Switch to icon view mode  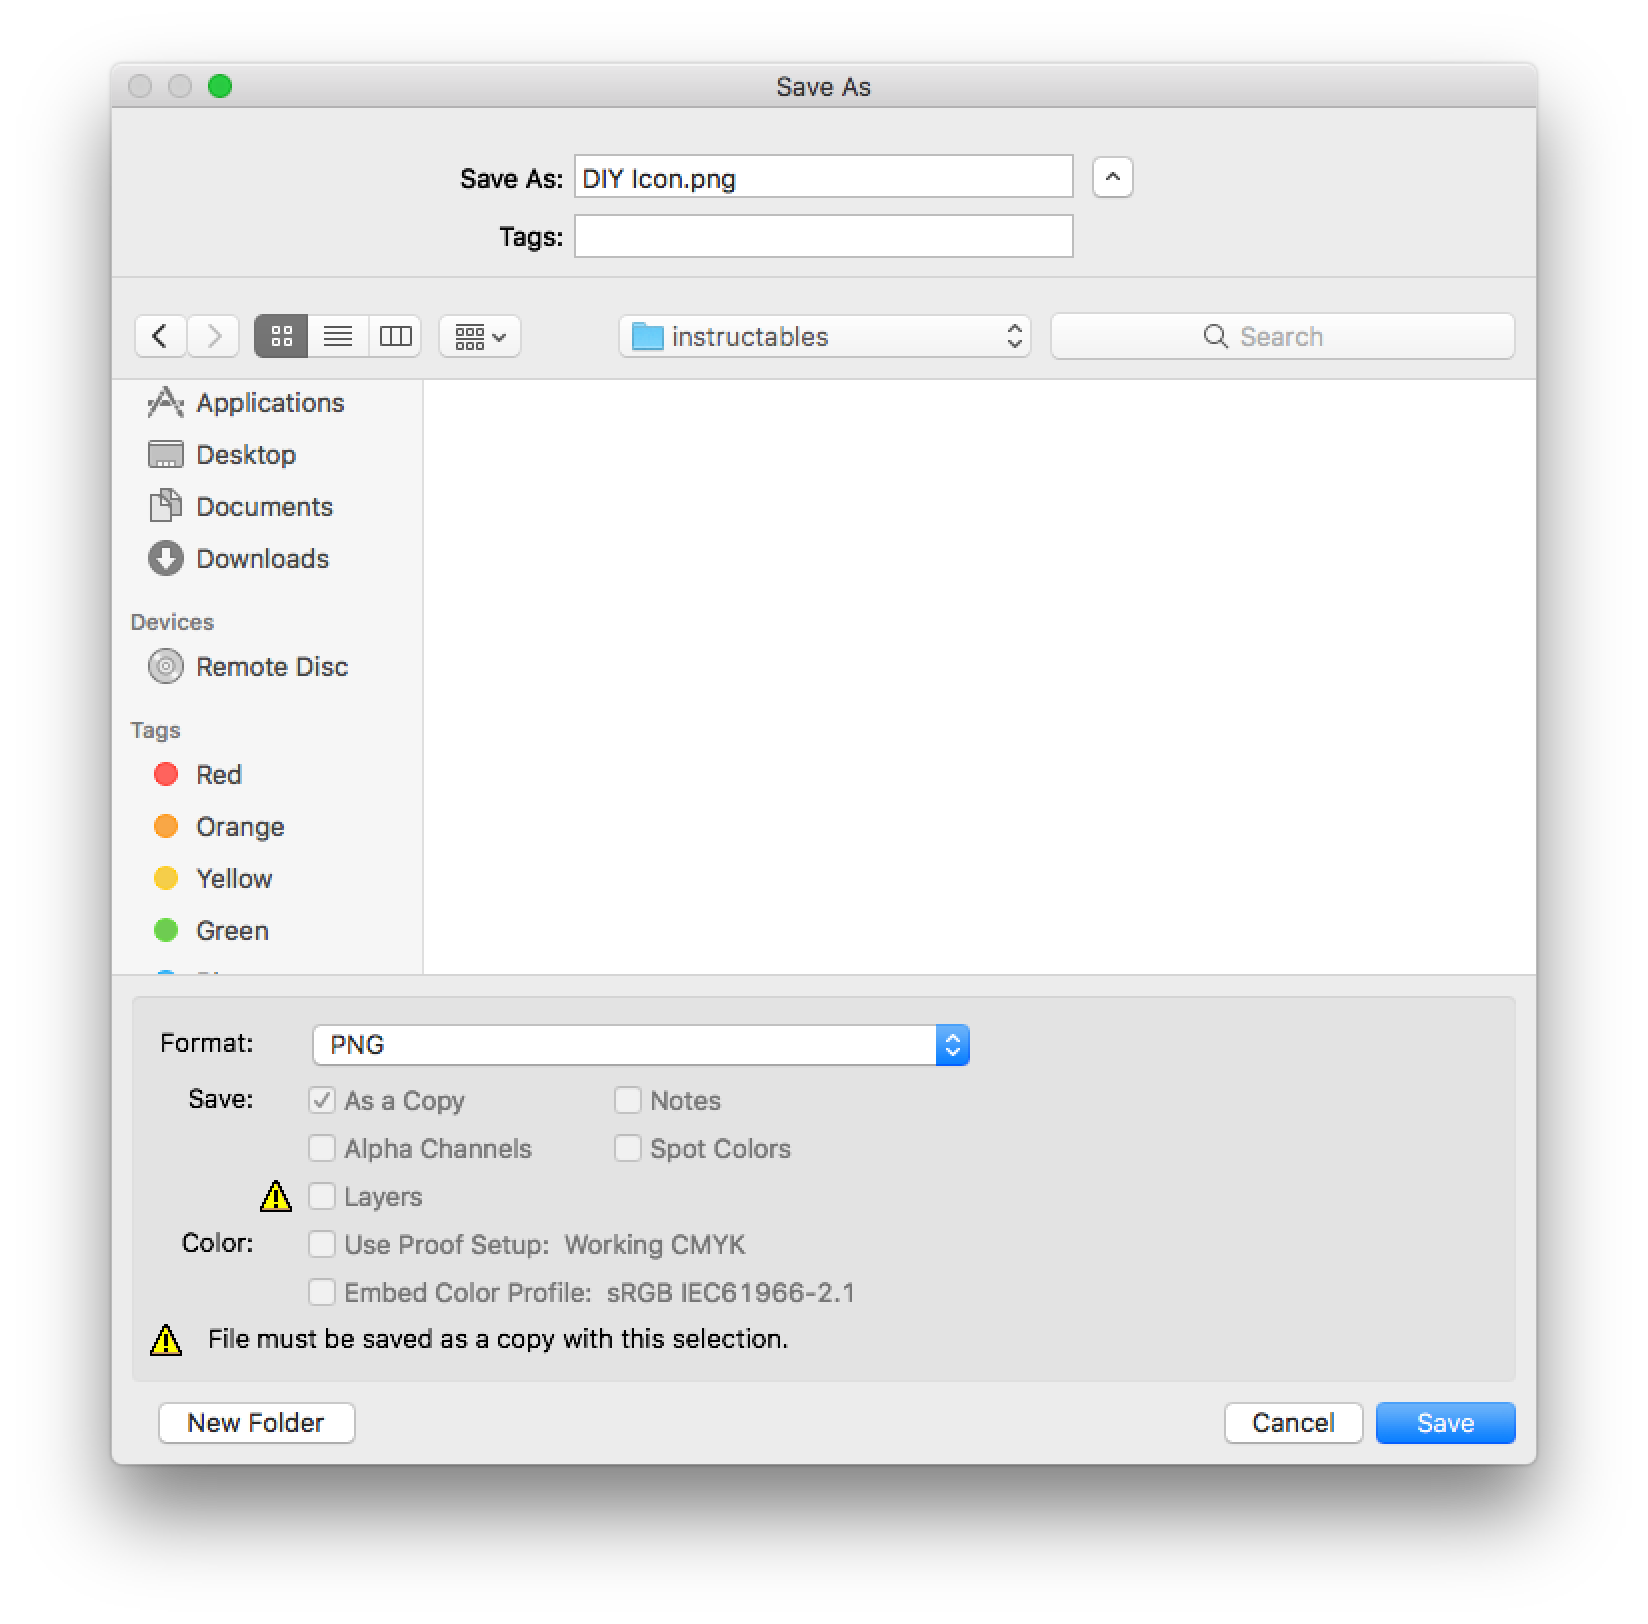tap(281, 336)
